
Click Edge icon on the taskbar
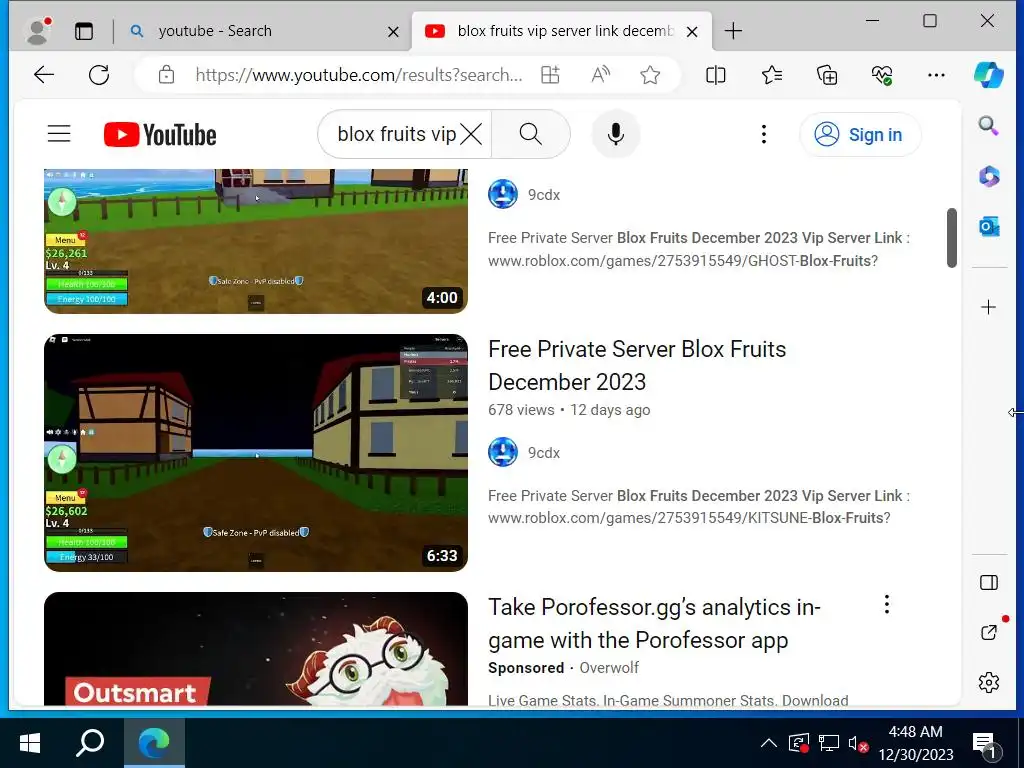(154, 743)
